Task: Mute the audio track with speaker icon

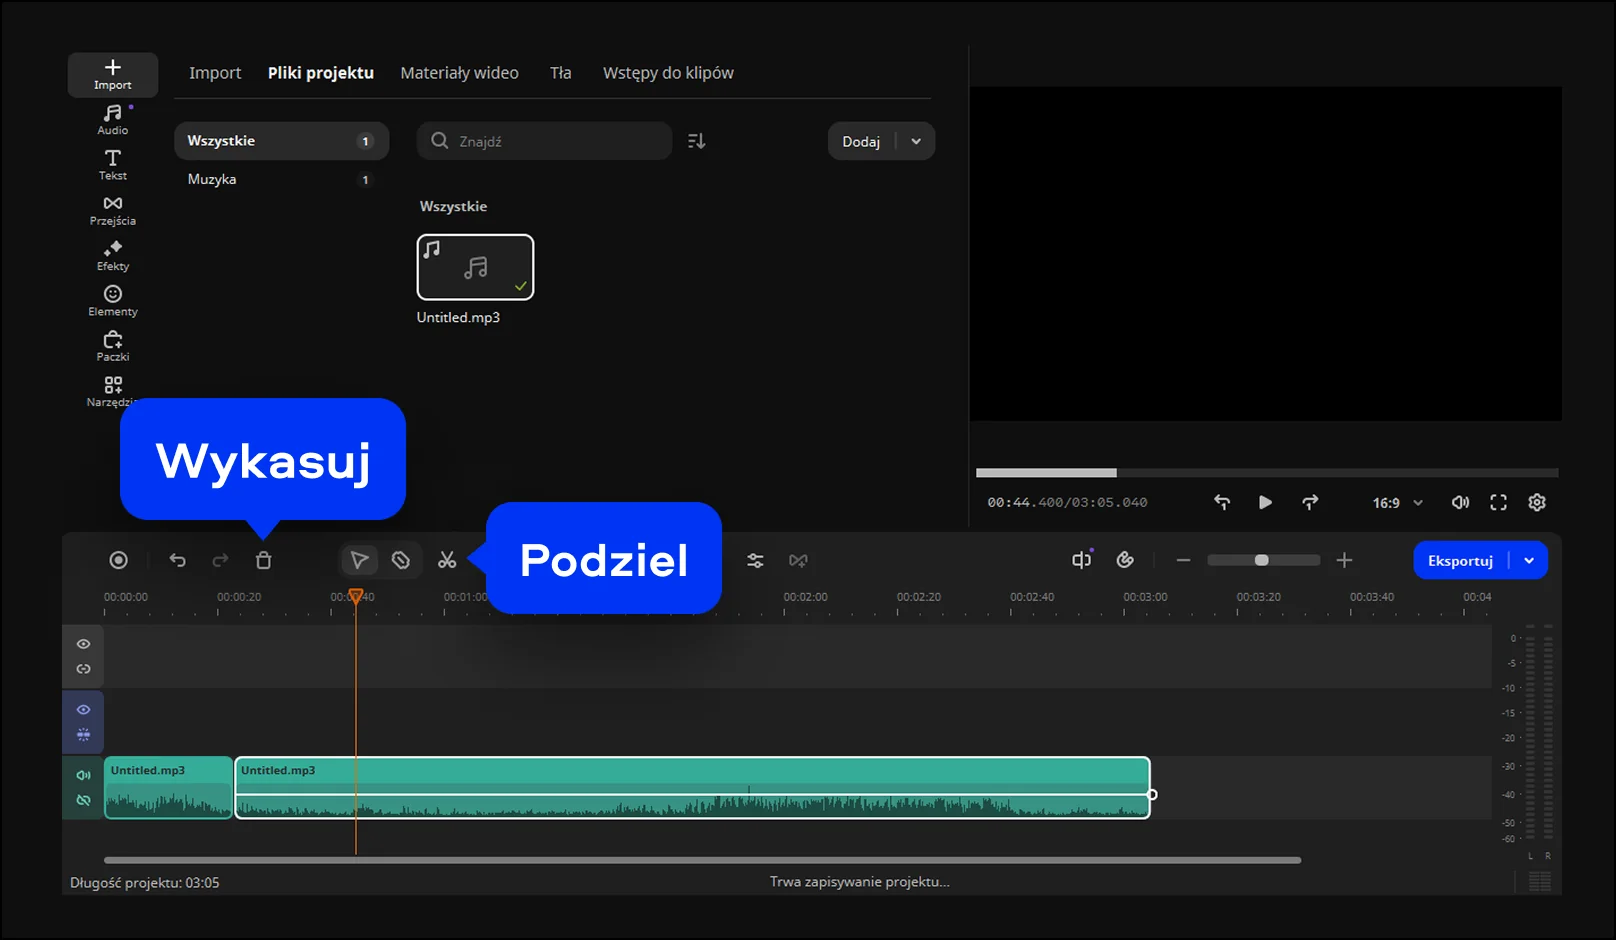Action: [x=84, y=775]
